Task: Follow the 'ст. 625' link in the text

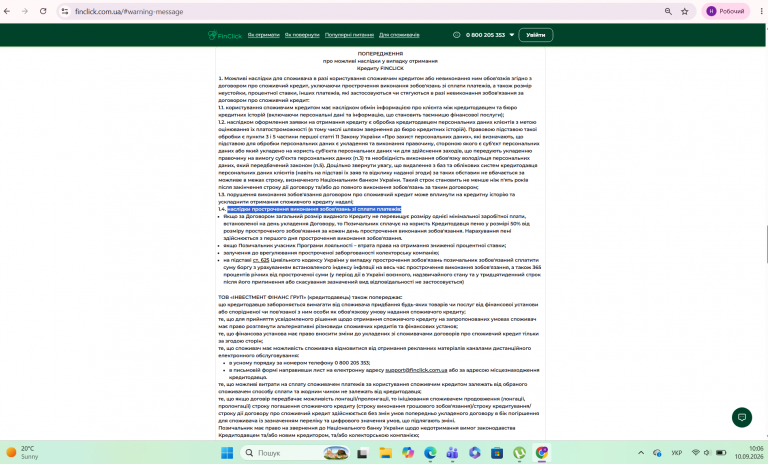Action: coord(261,260)
